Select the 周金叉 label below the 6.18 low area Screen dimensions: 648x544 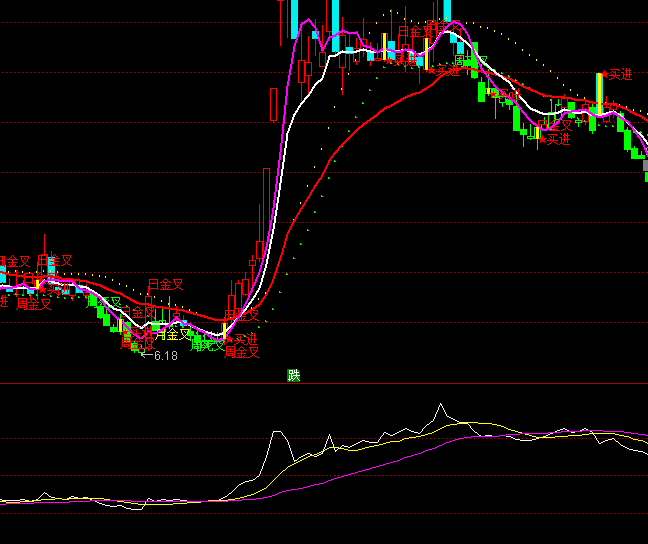(242, 352)
